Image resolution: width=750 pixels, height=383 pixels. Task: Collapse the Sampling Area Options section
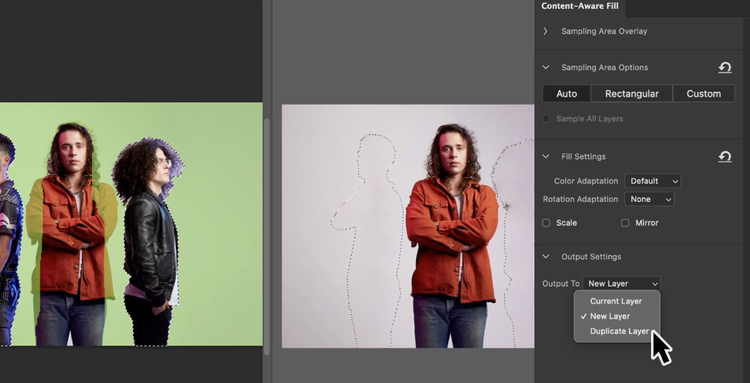click(x=546, y=67)
